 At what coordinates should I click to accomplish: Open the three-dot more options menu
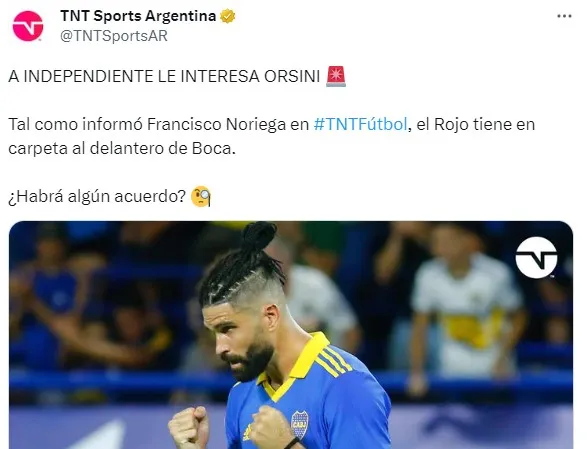564,16
